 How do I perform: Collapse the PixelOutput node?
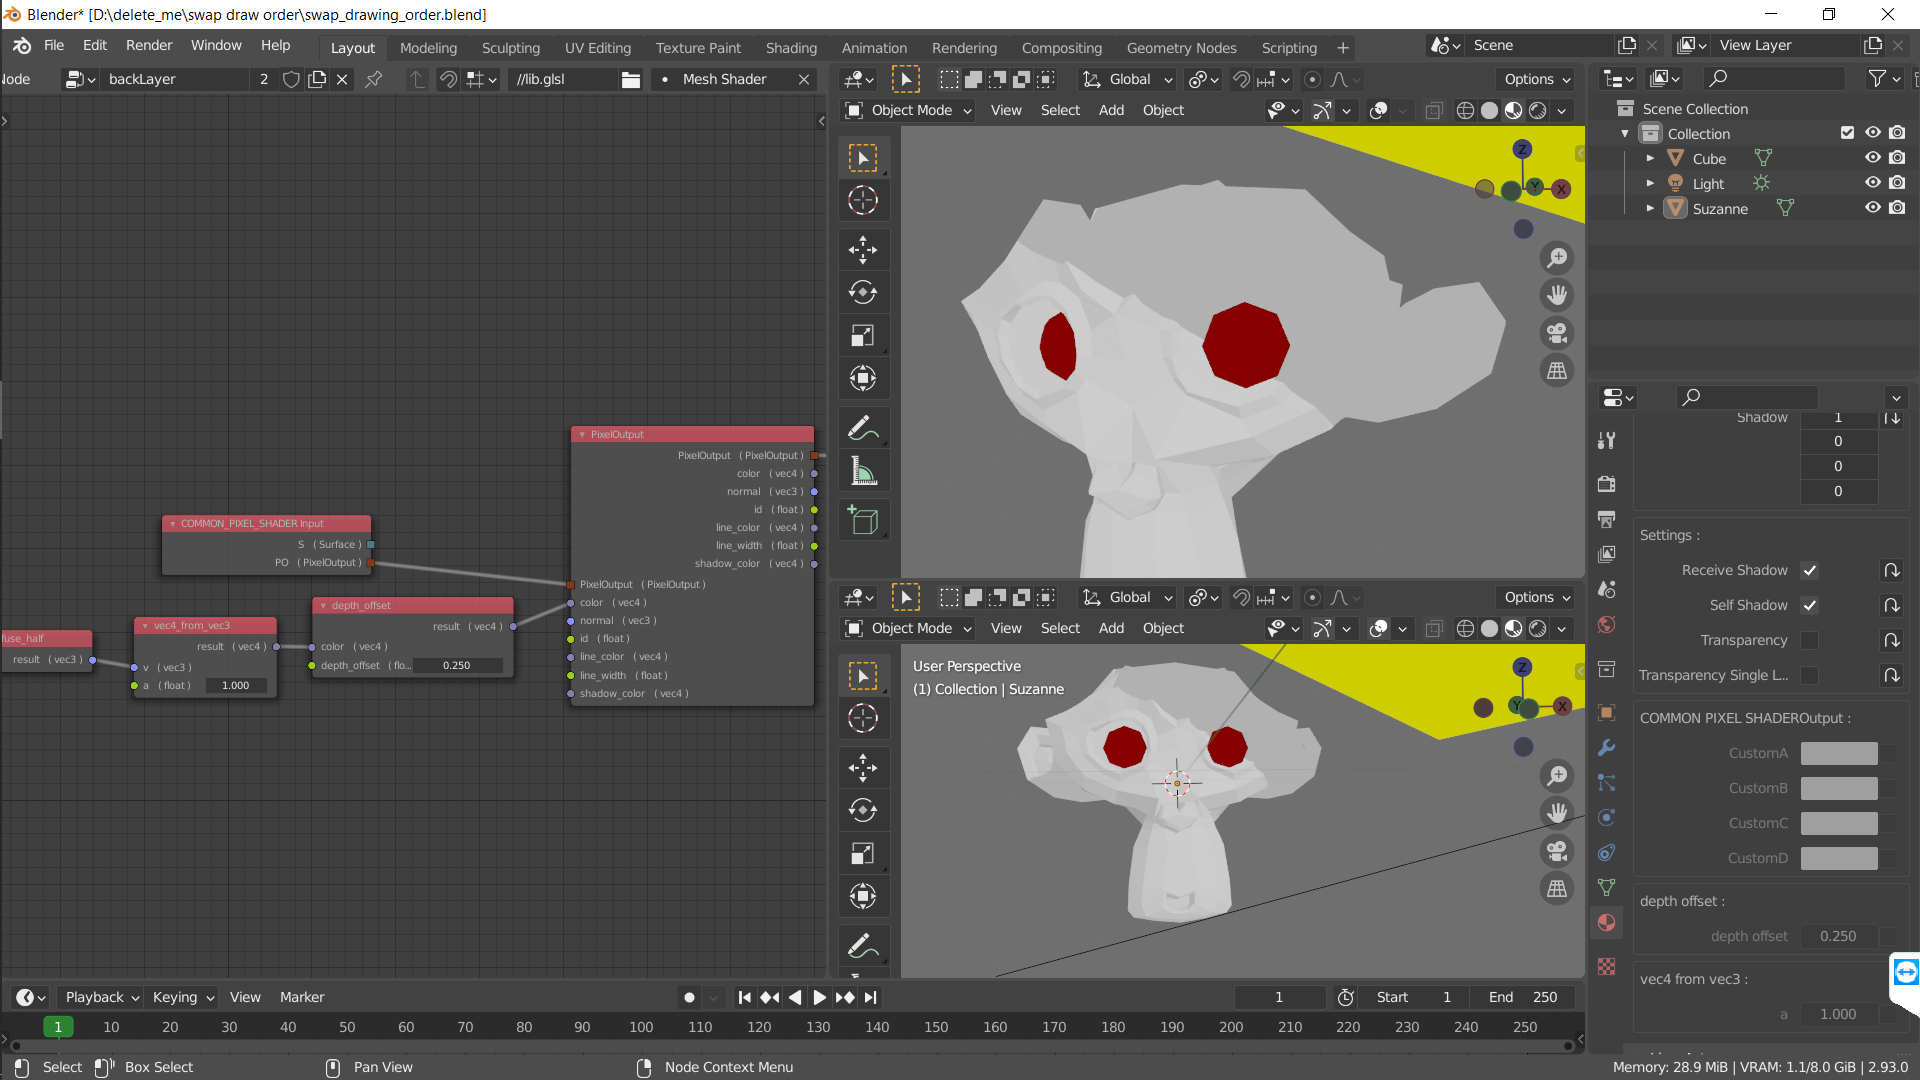[x=582, y=435]
